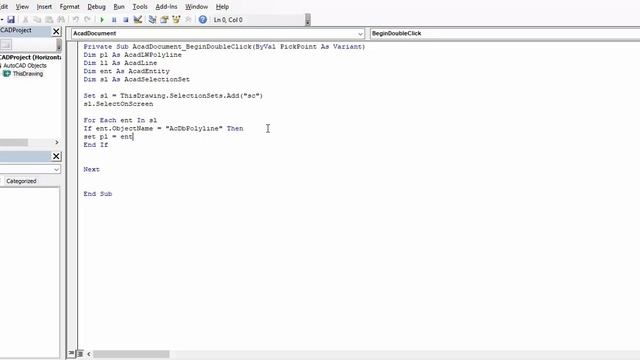The image size is (640, 360).
Task: Click 'Dim pl As AcadLWPolyline' line
Action: tap(133, 55)
